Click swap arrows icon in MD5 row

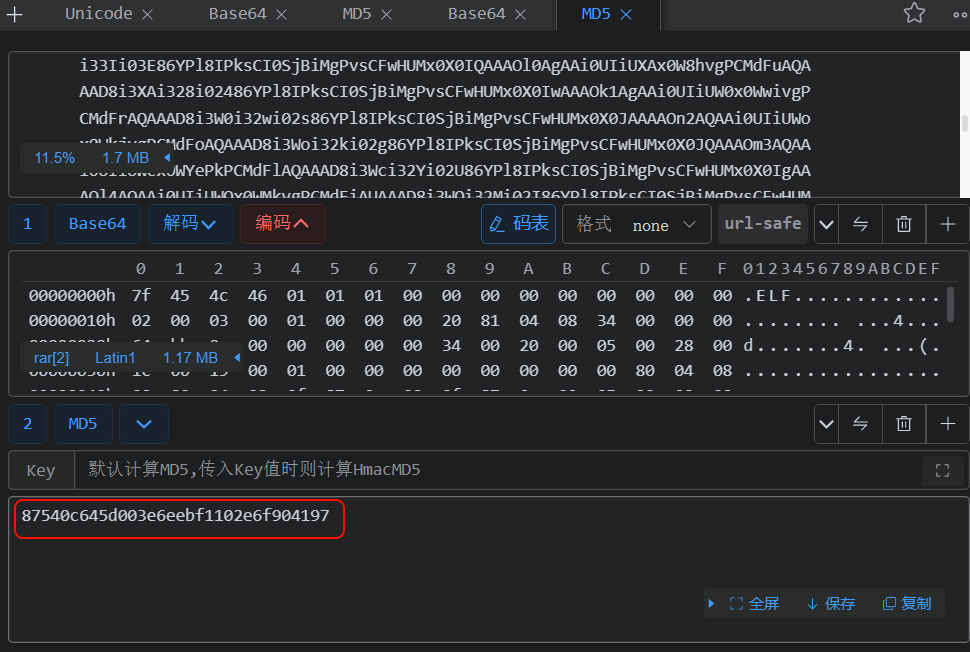[x=861, y=424]
